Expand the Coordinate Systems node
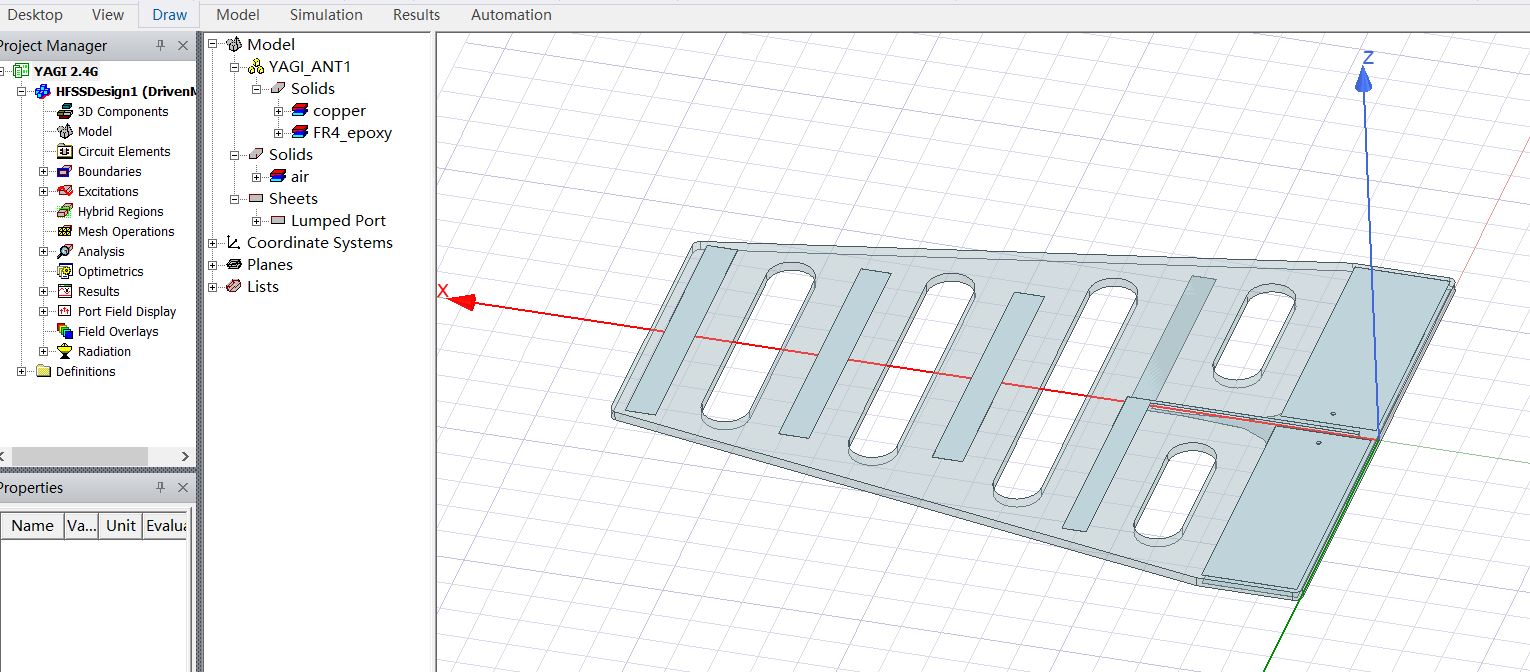1530x672 pixels. click(x=213, y=243)
